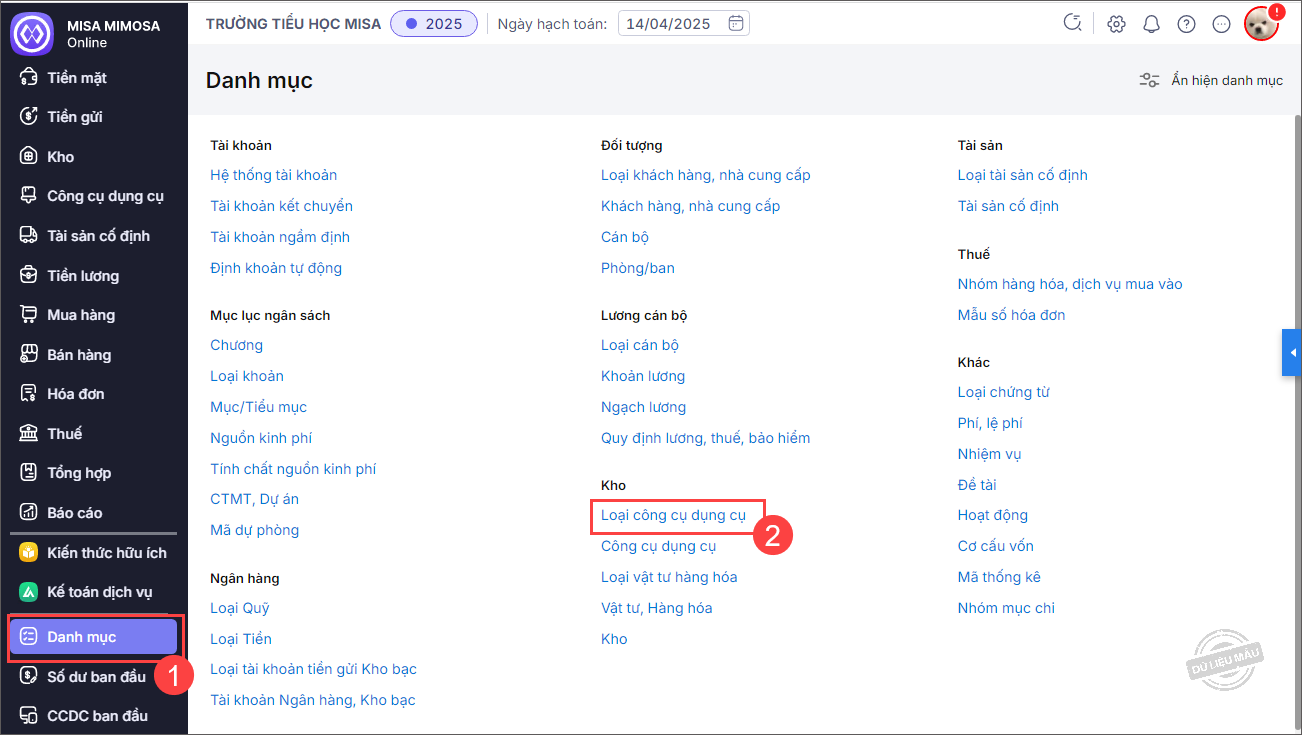Open Loại khách hàng, nhà cung cấp link
This screenshot has height=735, width=1302.
click(706, 175)
